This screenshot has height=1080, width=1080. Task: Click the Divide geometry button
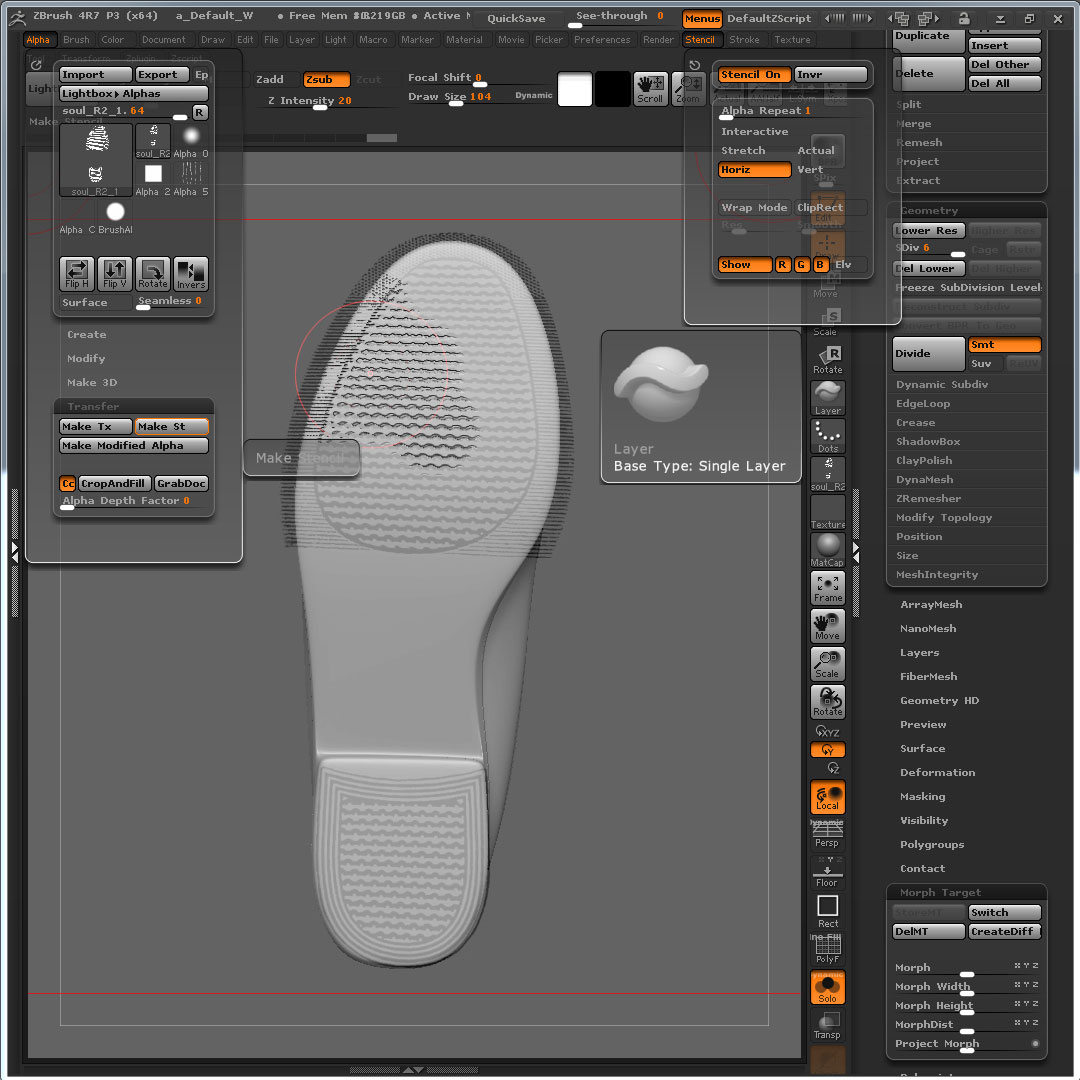coord(928,354)
